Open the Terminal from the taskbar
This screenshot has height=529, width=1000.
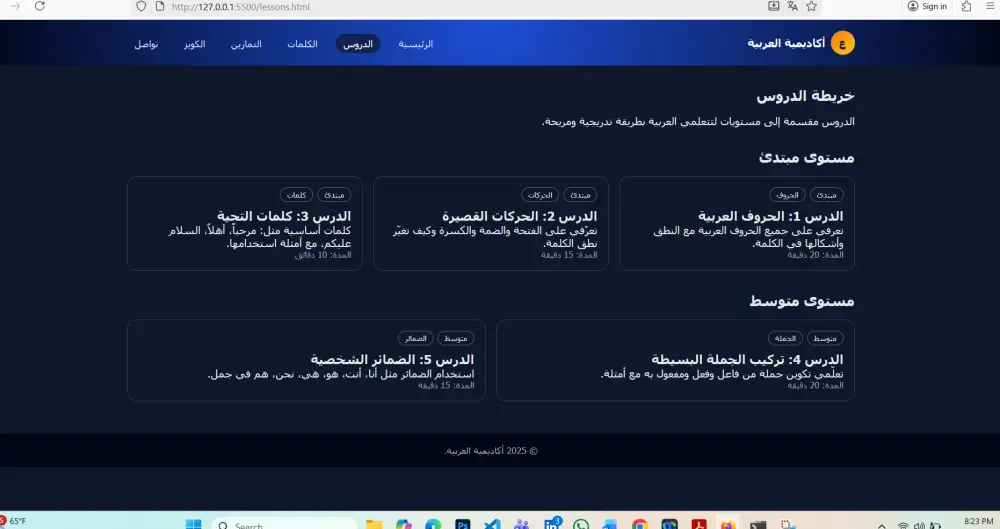click(x=758, y=525)
